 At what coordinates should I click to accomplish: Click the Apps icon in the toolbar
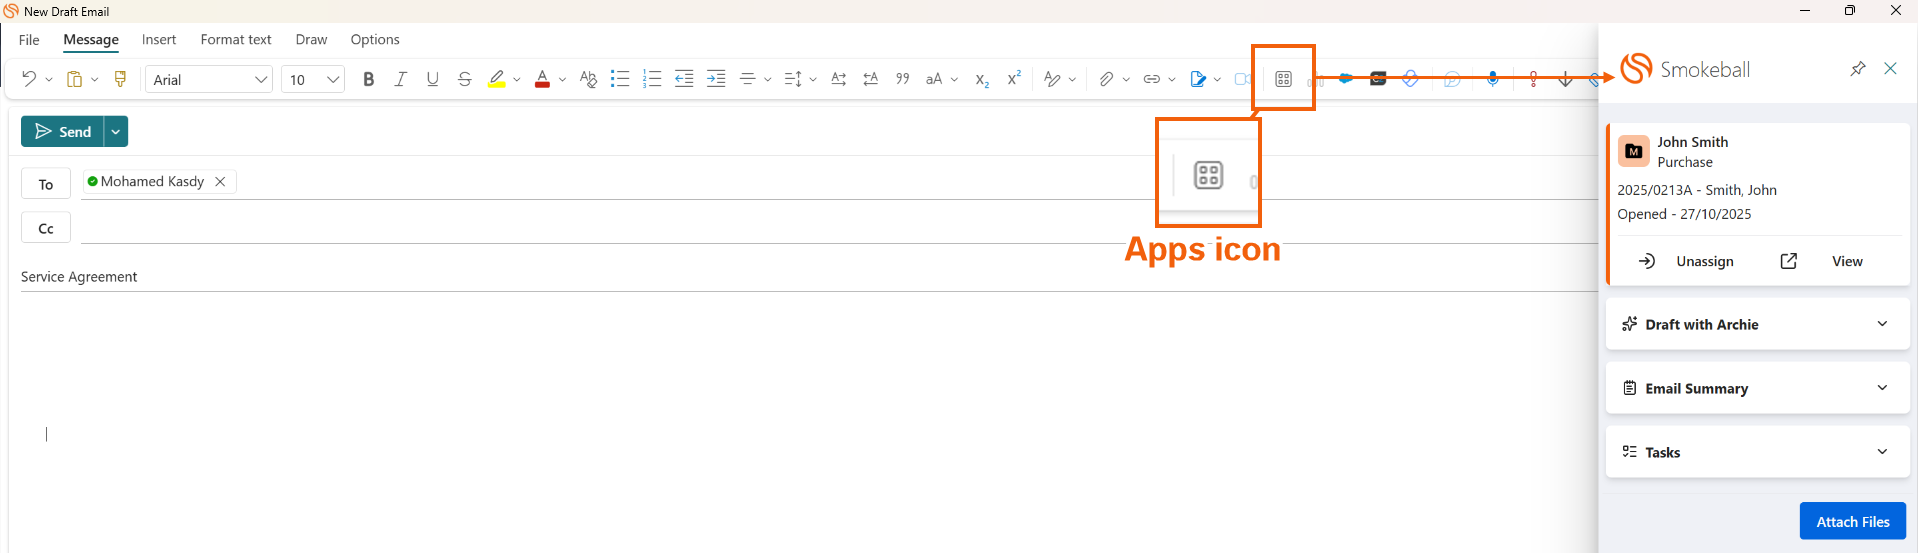coord(1283,79)
